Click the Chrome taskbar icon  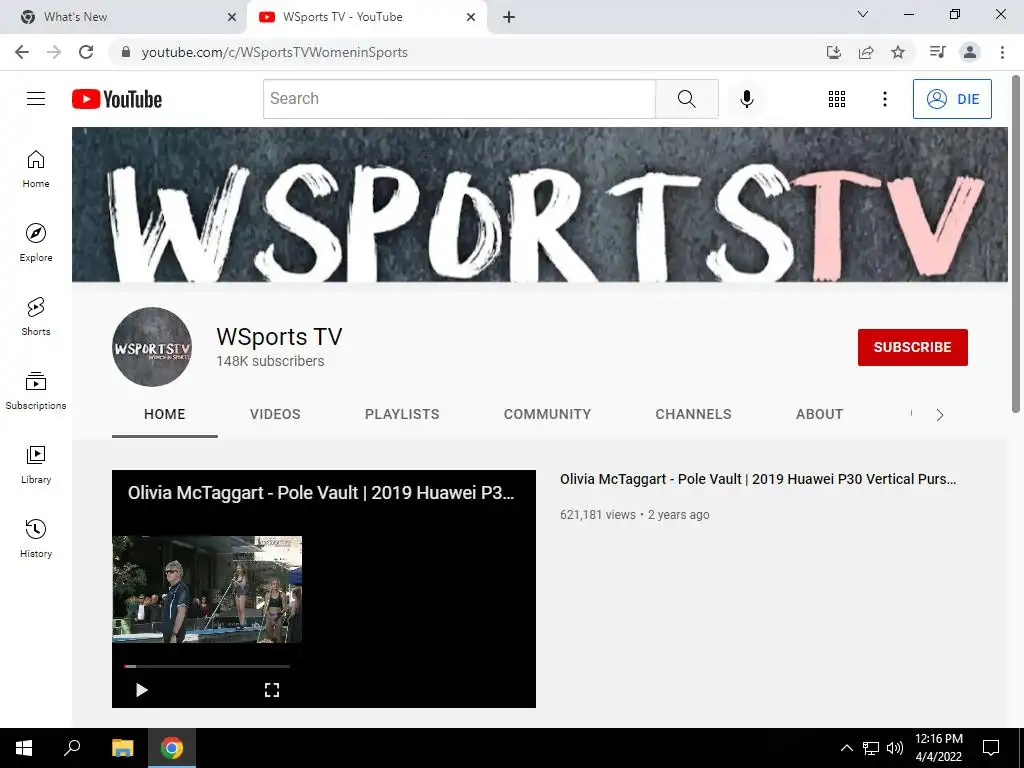point(172,748)
